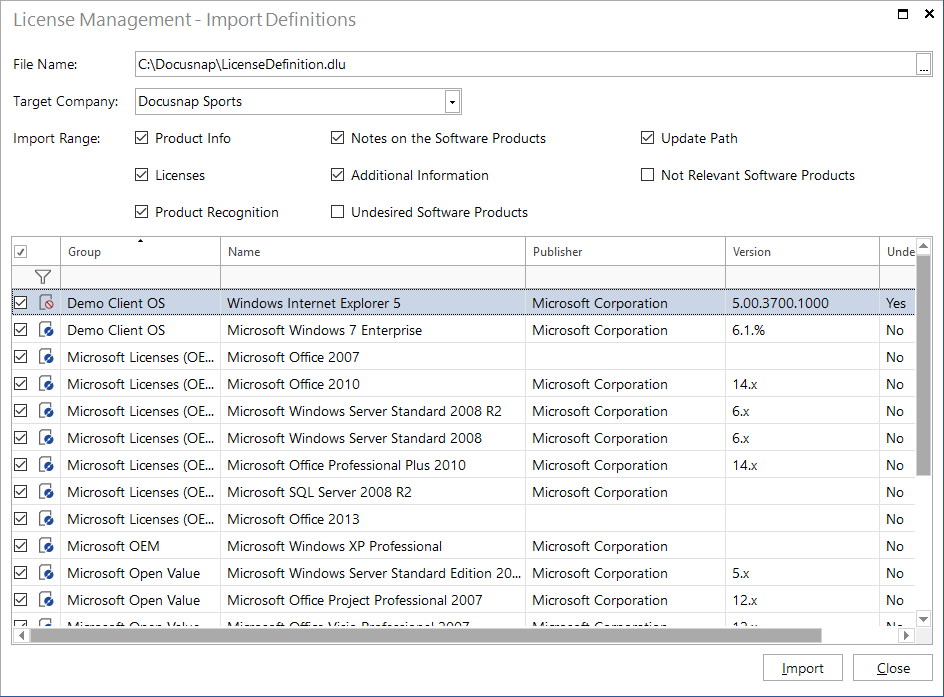Click the undesired product icon for Windows Internet Explorer 5
Screen dimensions: 944x697
(46, 303)
